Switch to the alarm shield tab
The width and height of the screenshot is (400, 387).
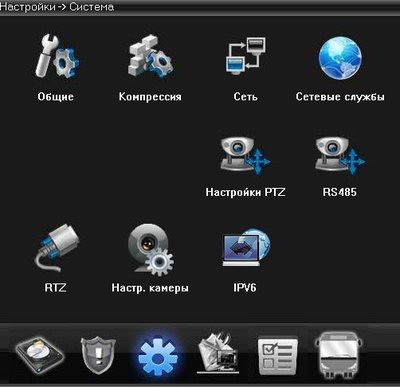coord(98,355)
